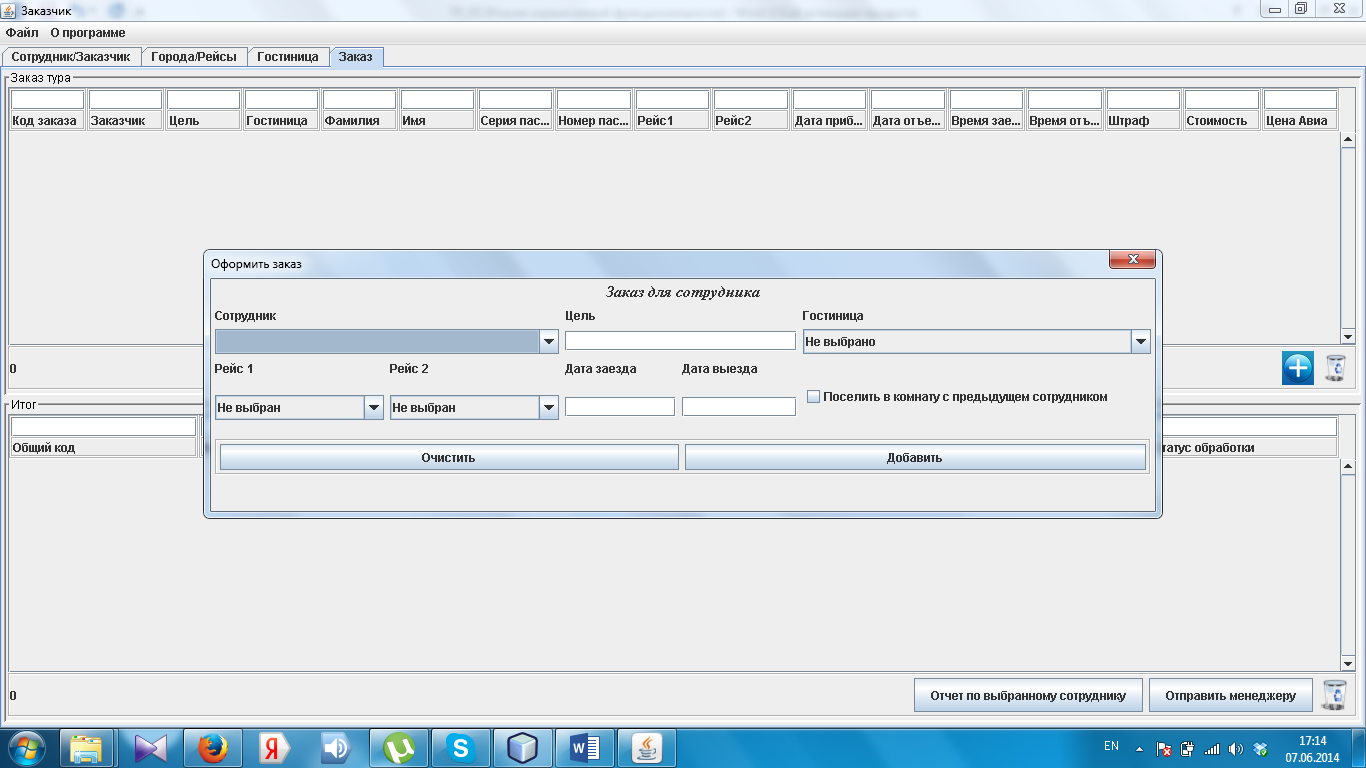
Task: Open the Рейс 2 dropdown
Action: click(x=548, y=408)
